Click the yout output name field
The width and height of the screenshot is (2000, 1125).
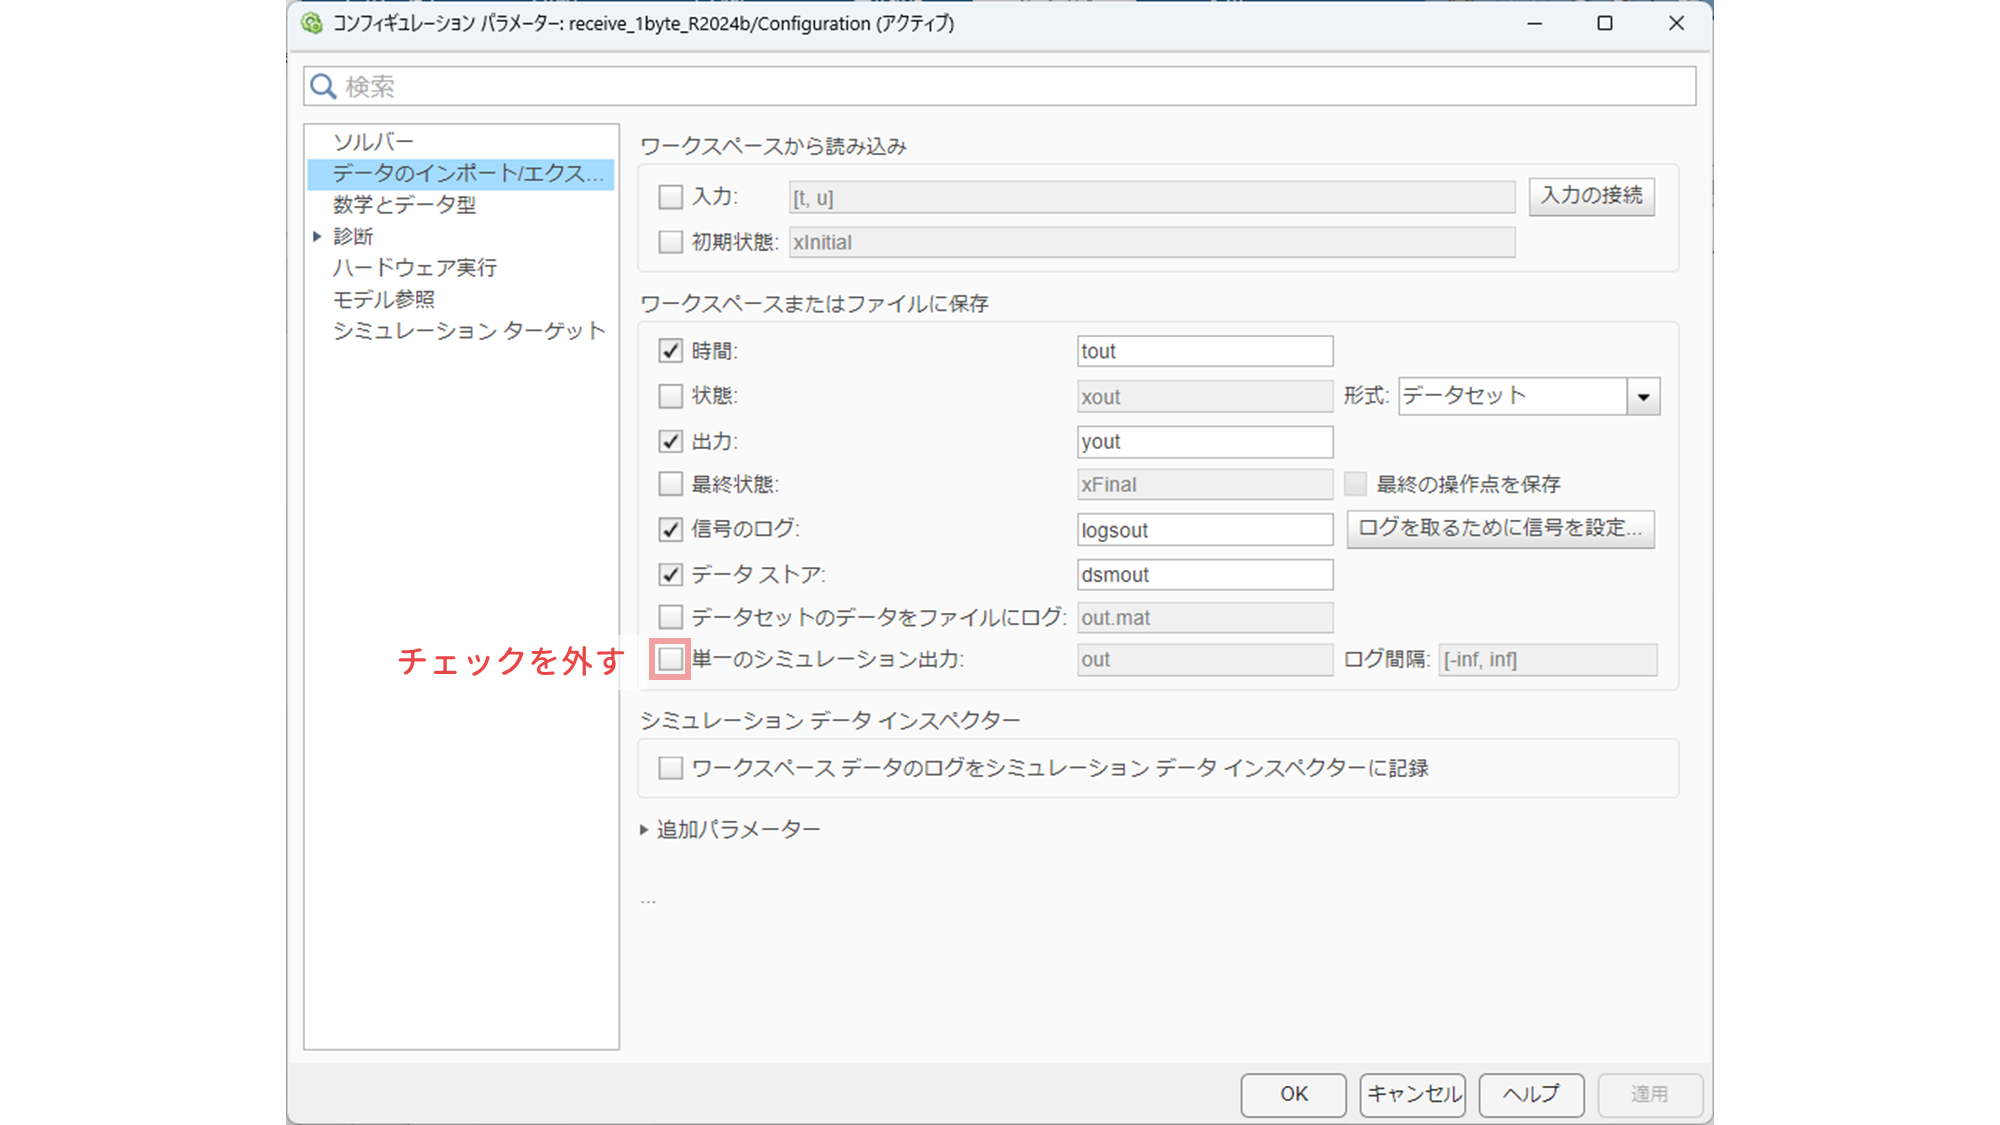click(1204, 441)
